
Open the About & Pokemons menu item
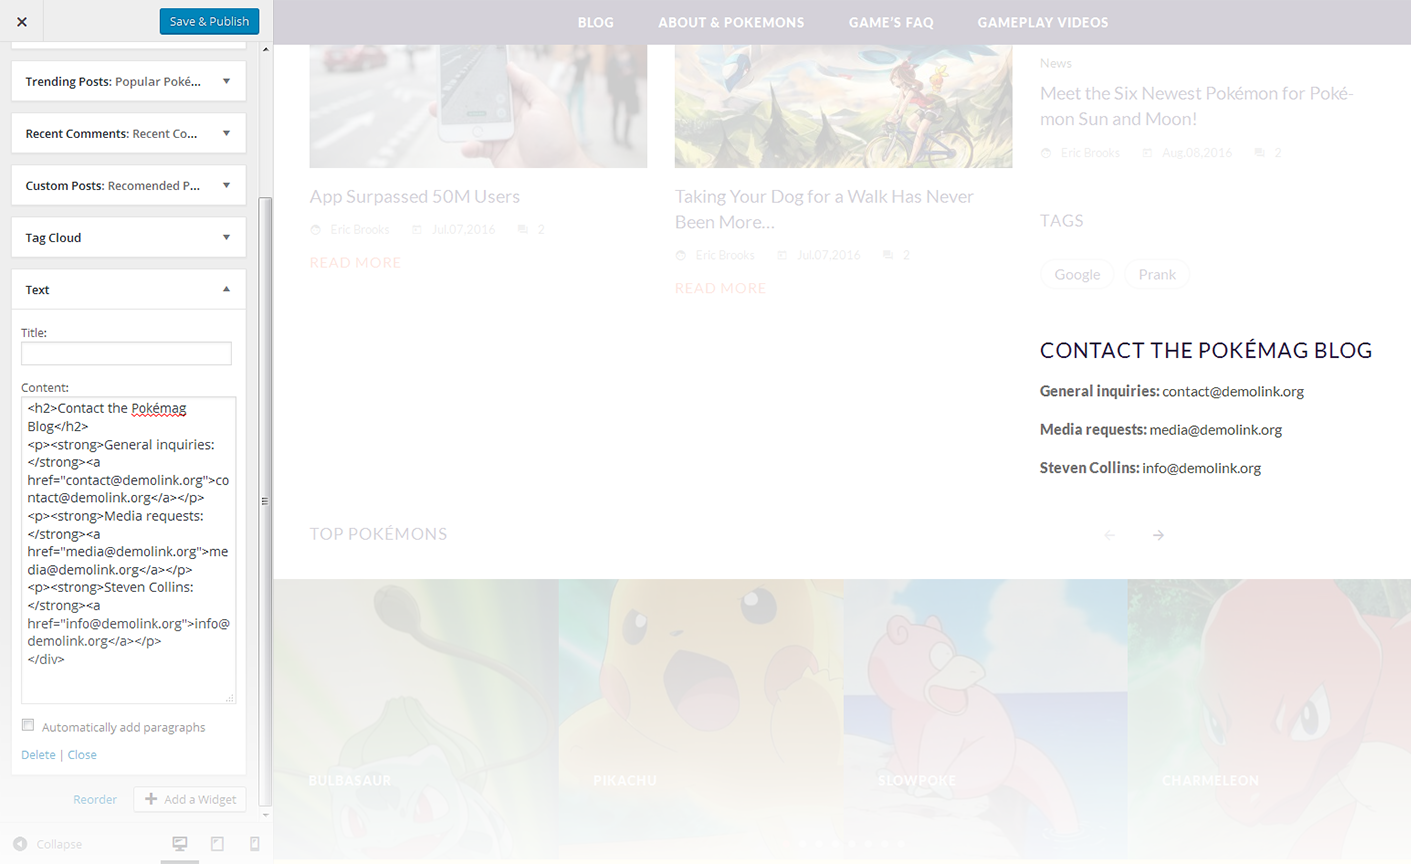(x=731, y=22)
